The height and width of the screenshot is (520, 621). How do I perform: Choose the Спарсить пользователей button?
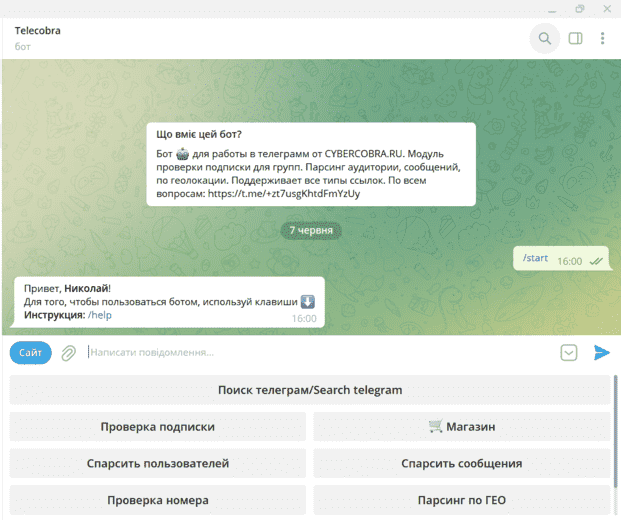pyautogui.click(x=158, y=463)
